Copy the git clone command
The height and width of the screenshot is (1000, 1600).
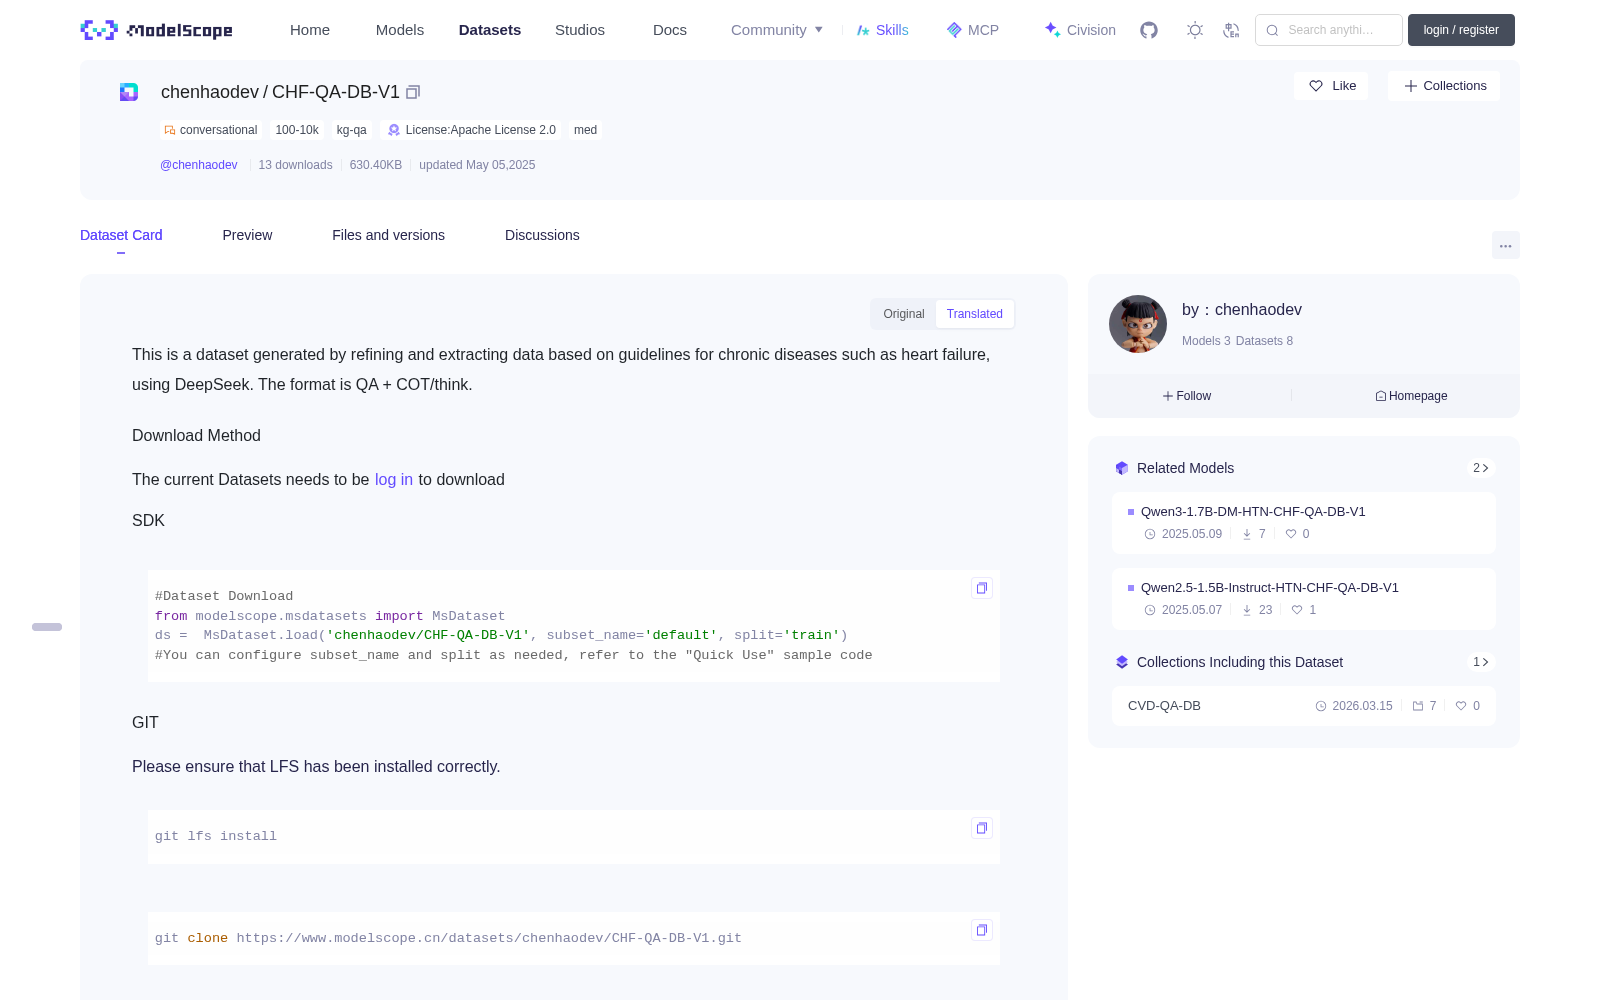[x=982, y=930]
